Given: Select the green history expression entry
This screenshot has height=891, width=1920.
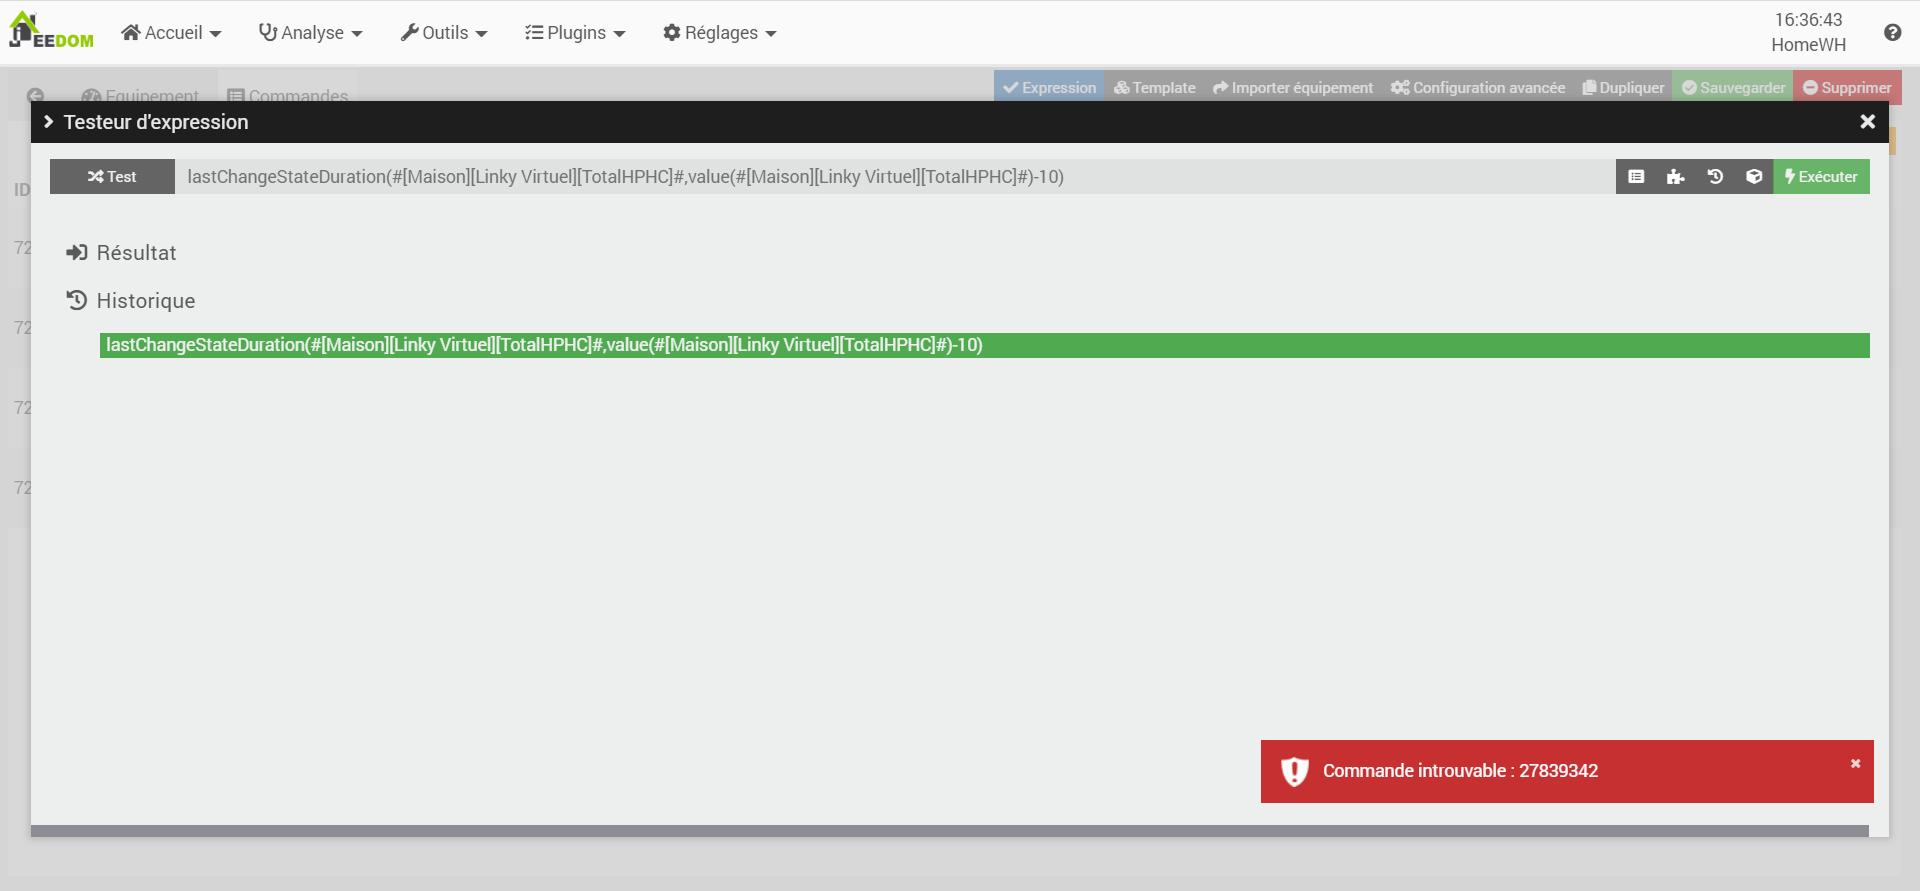Looking at the screenshot, I should (984, 345).
